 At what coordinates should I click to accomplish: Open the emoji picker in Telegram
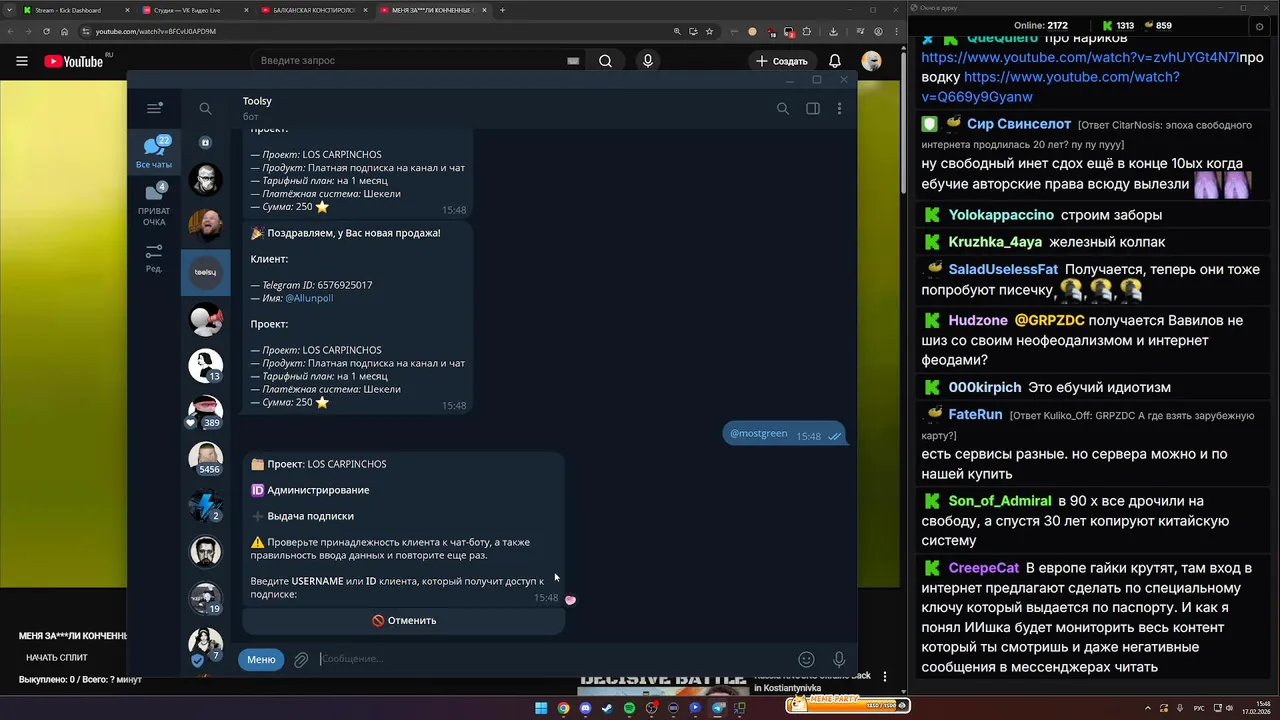806,659
